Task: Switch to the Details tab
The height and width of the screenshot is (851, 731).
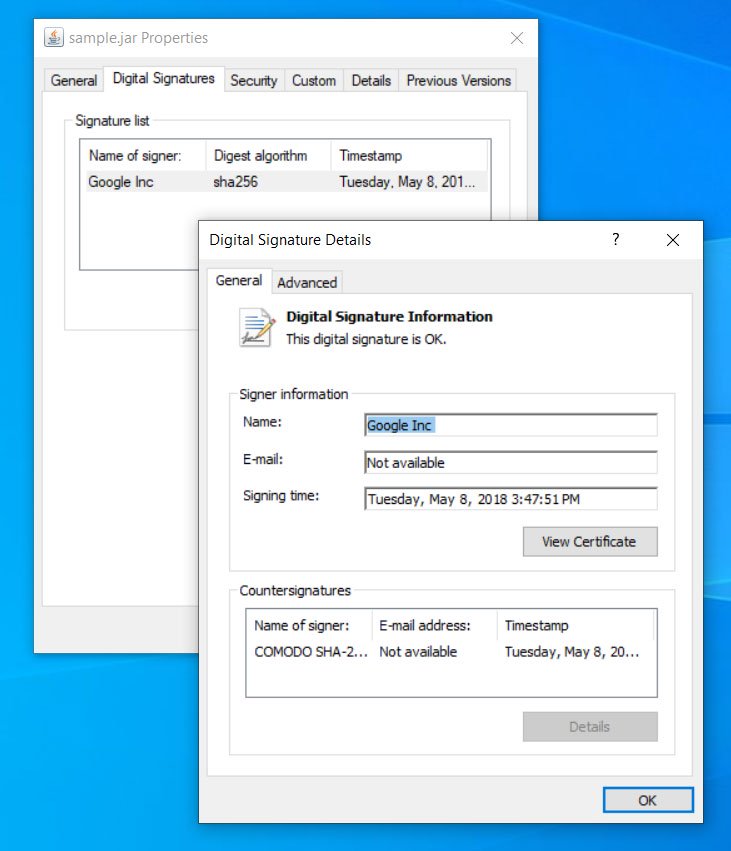Action: tap(371, 81)
